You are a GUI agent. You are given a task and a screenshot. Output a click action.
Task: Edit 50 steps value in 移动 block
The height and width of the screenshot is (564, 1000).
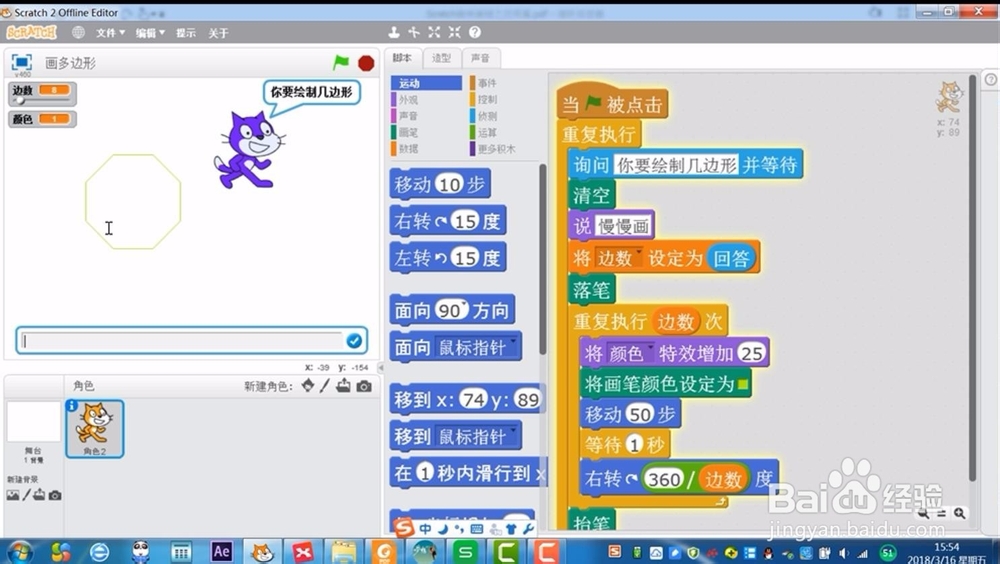point(640,414)
